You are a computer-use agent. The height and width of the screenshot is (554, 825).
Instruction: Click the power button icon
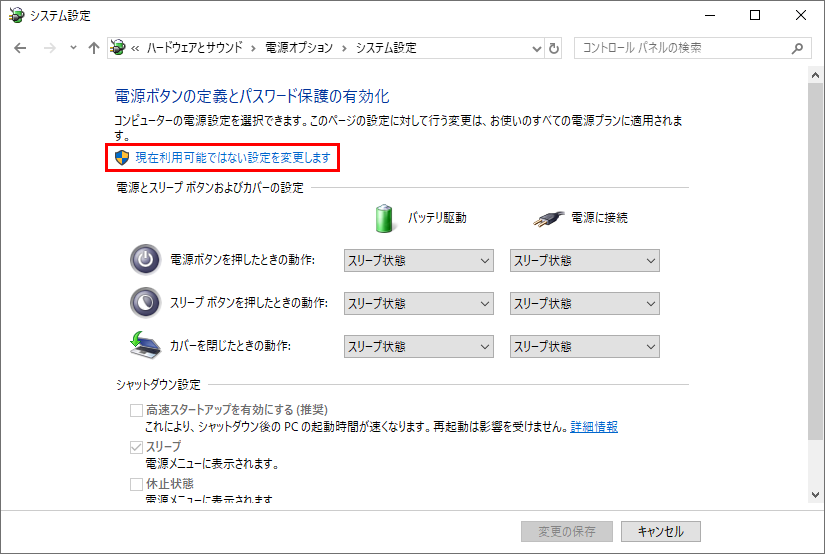(x=145, y=259)
